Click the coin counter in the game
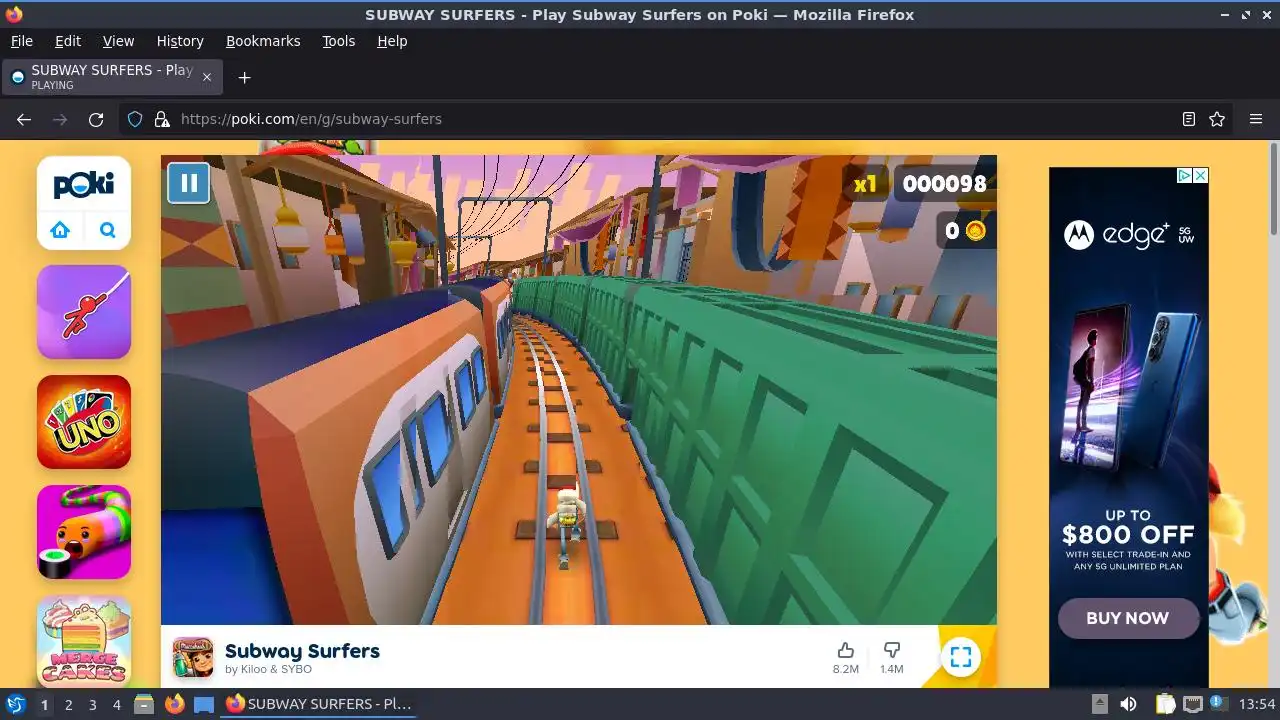Screen dimensions: 1280x720 965,231
